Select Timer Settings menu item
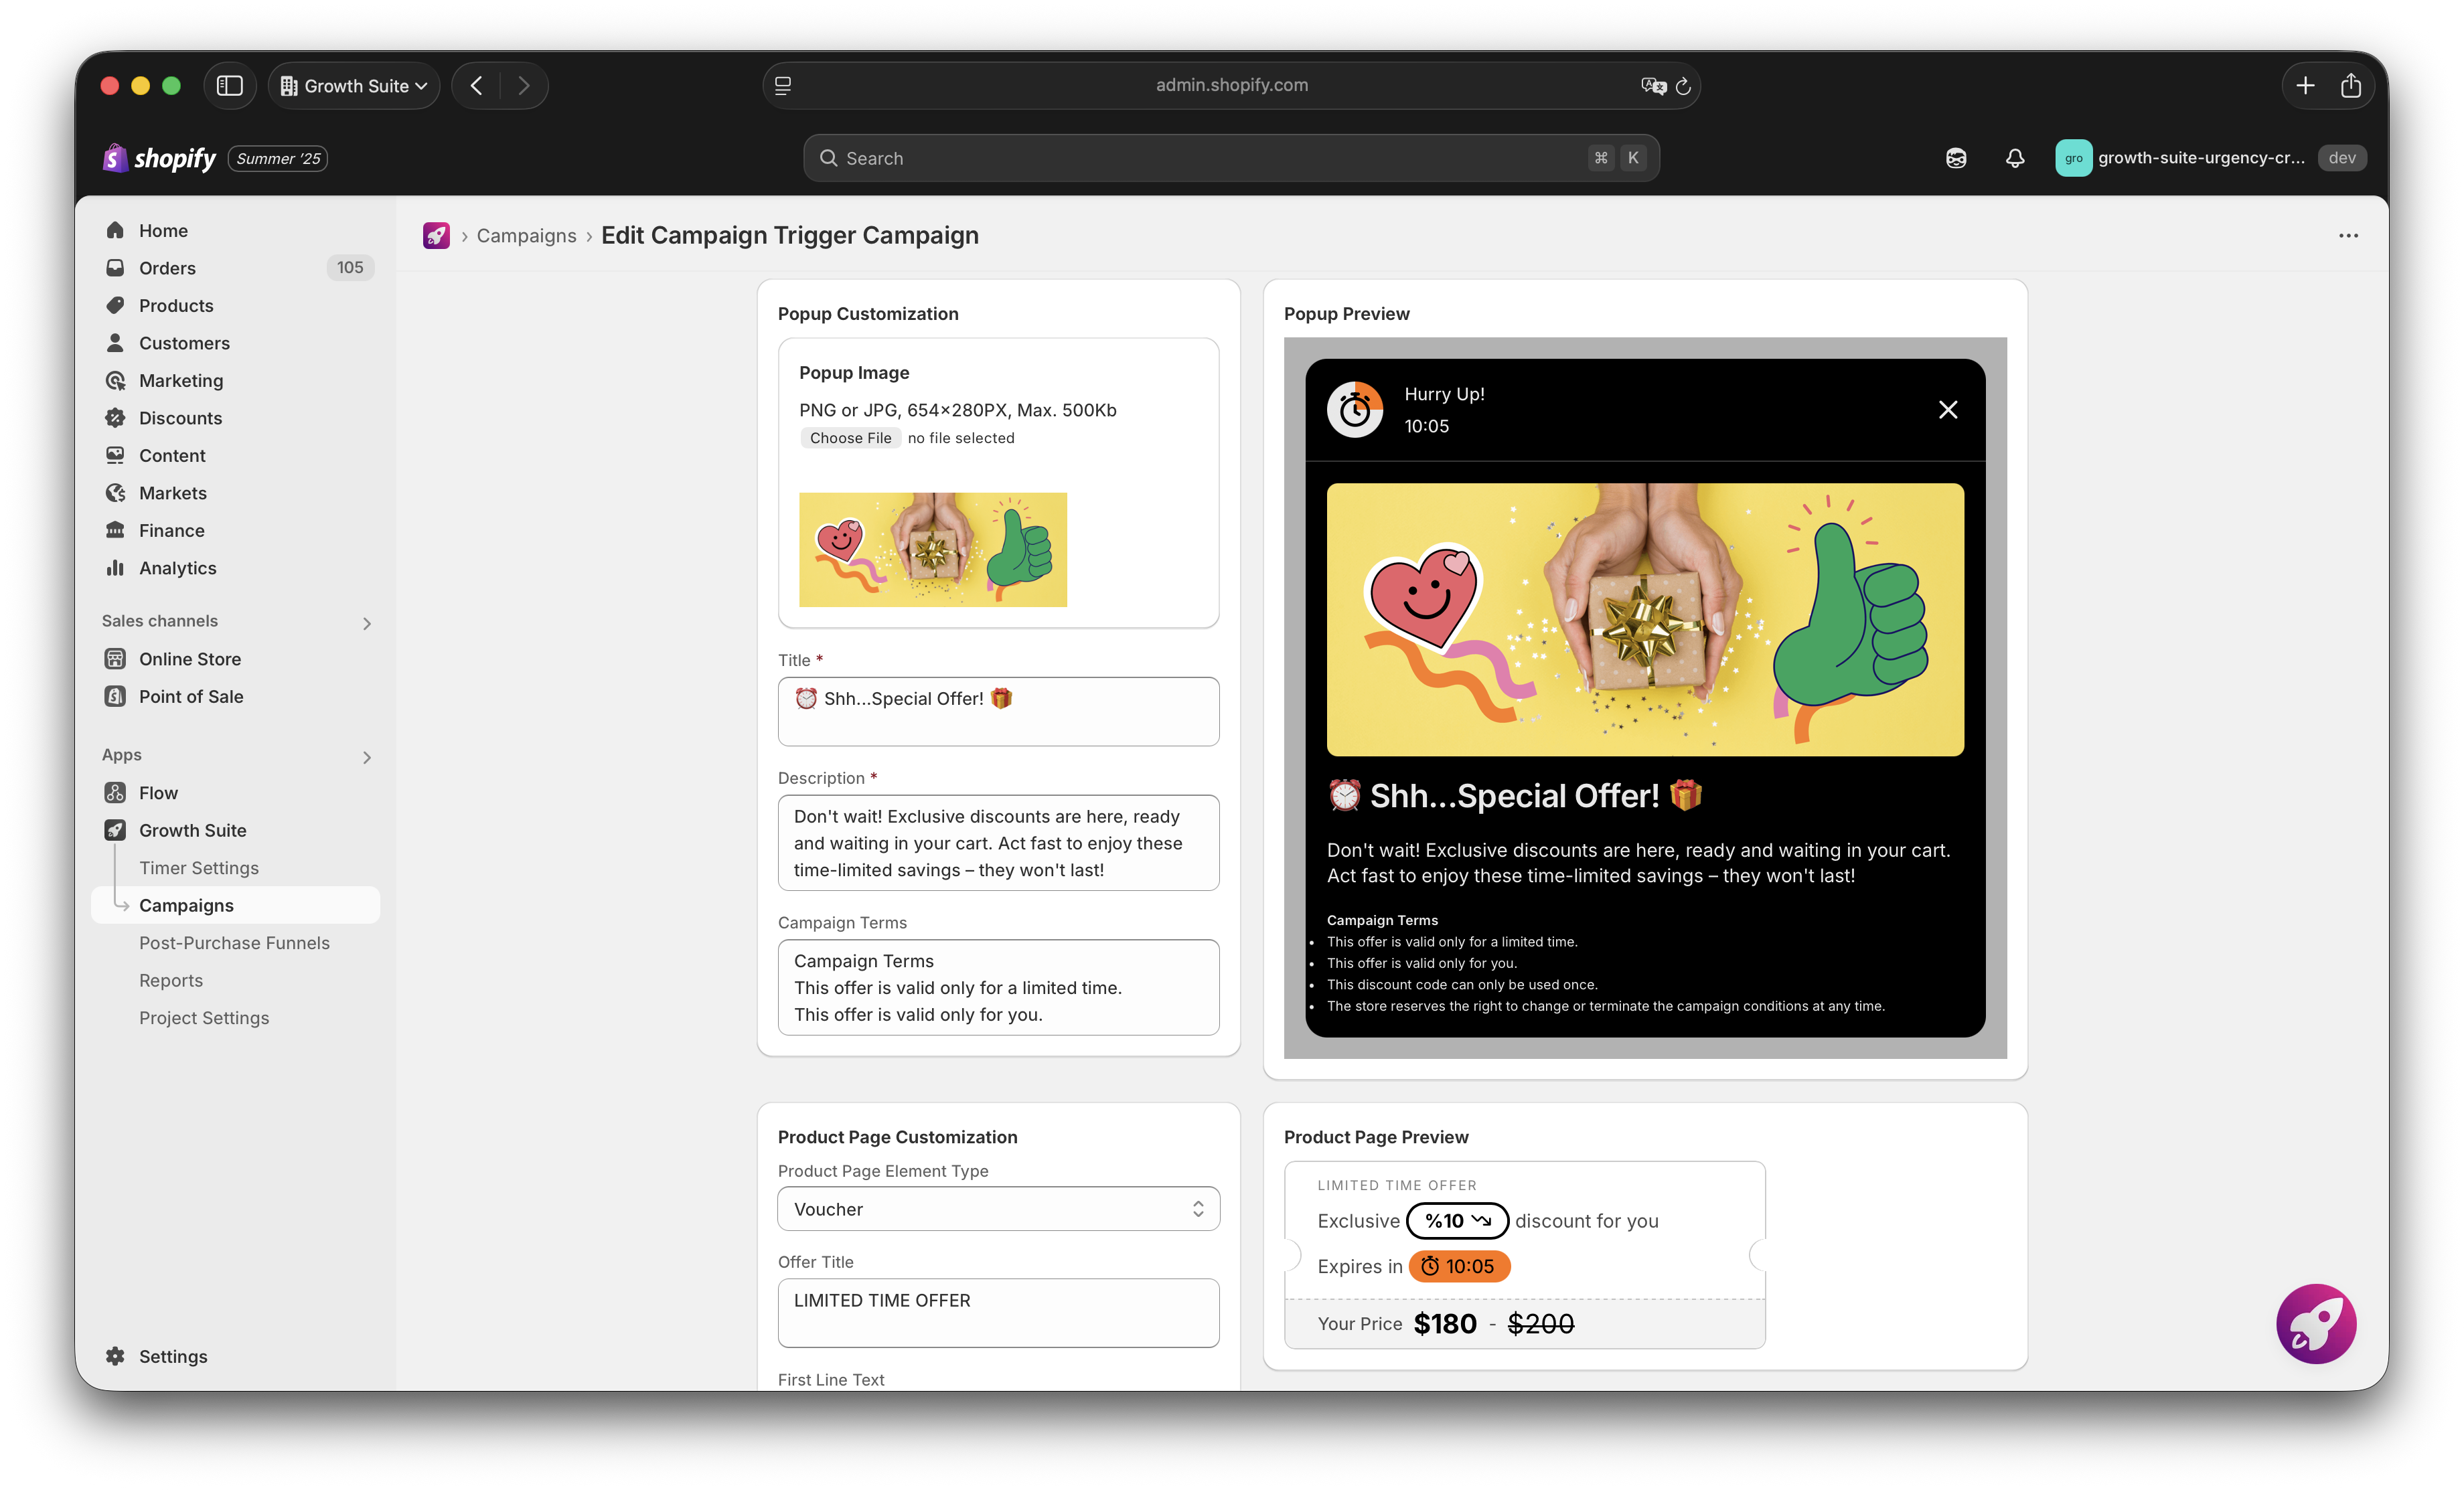This screenshot has height=1490, width=2464. [199, 868]
